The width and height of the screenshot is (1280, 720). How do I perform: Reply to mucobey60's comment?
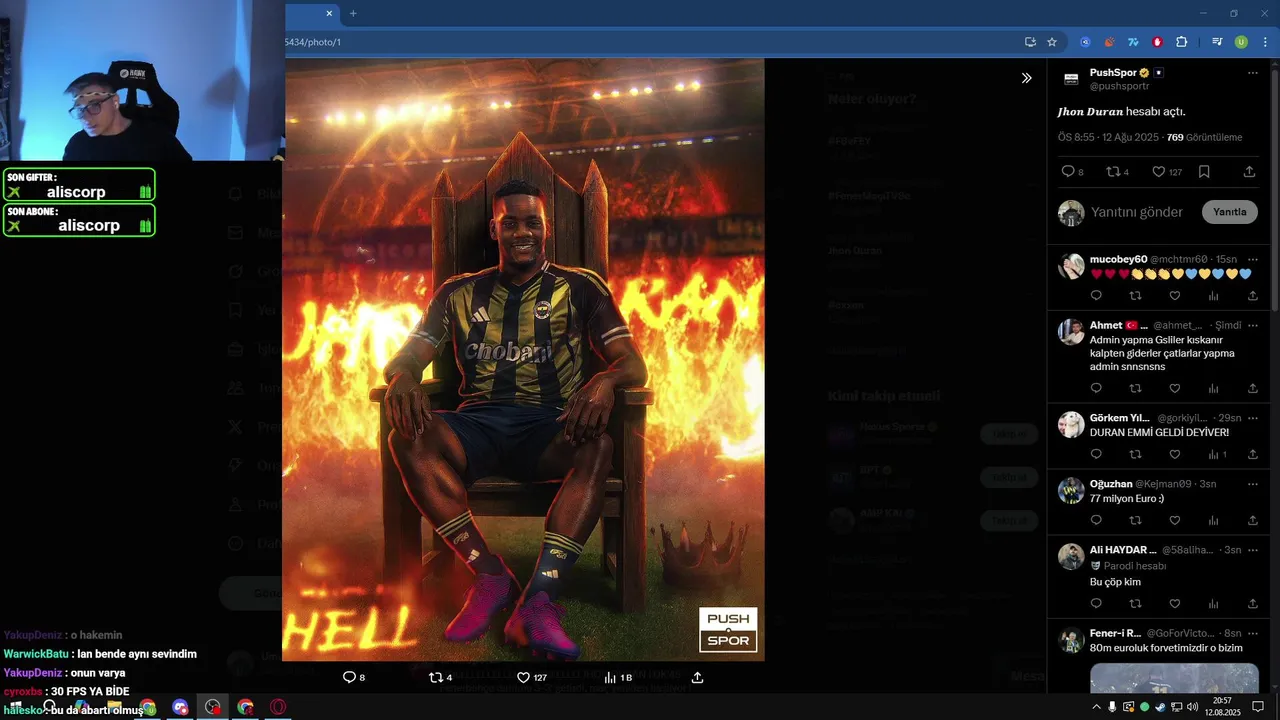pos(1096,296)
